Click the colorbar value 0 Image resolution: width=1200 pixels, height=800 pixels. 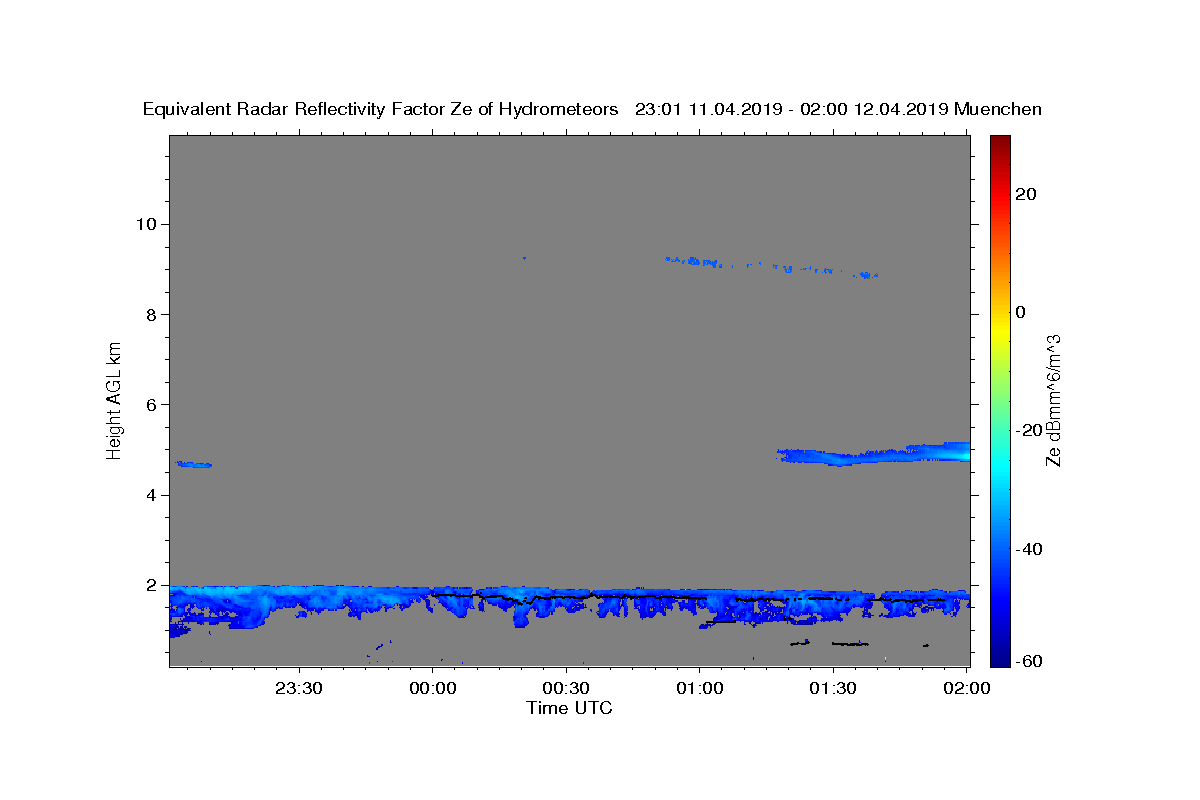point(1021,312)
